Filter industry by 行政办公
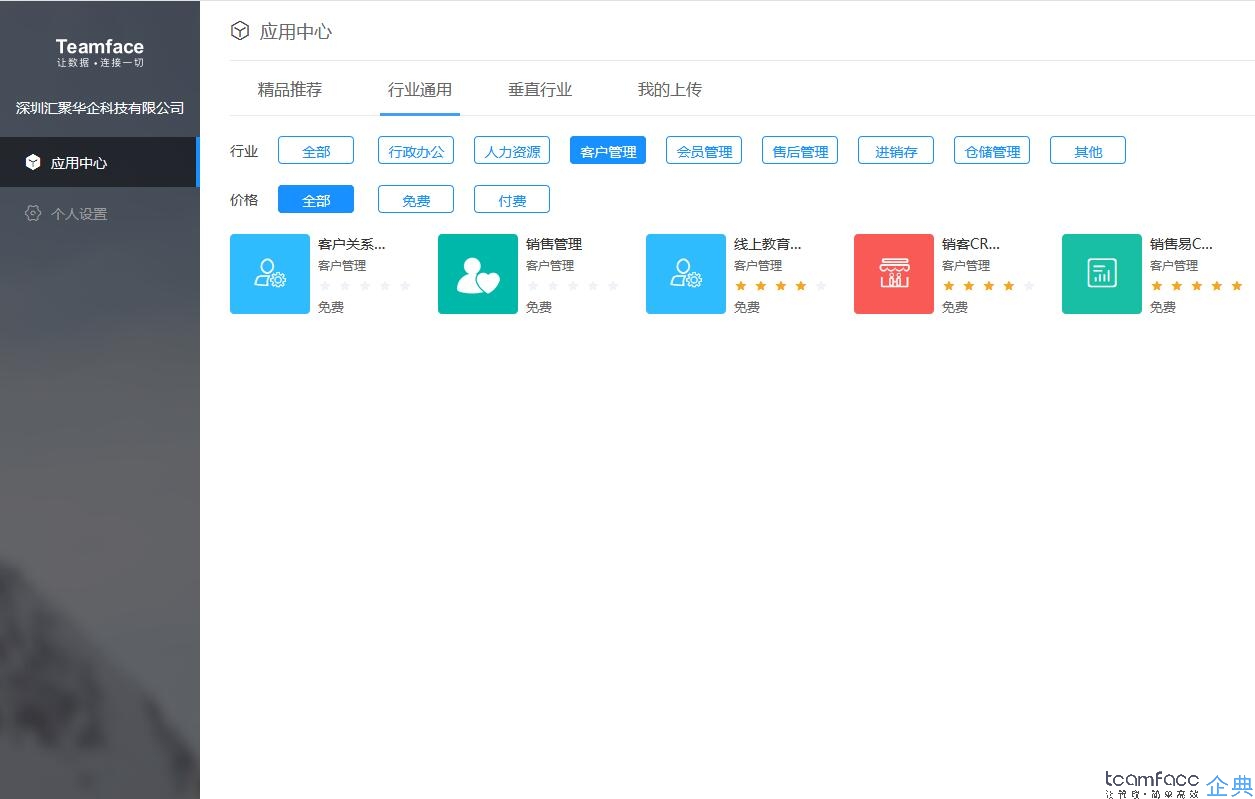This screenshot has height=799, width=1255. point(416,151)
